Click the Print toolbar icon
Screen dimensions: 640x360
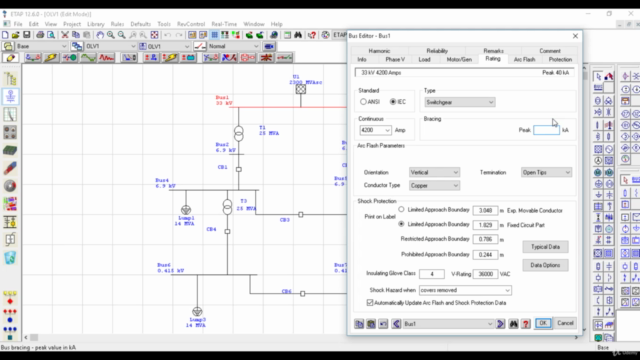pyautogui.click(x=40, y=35)
